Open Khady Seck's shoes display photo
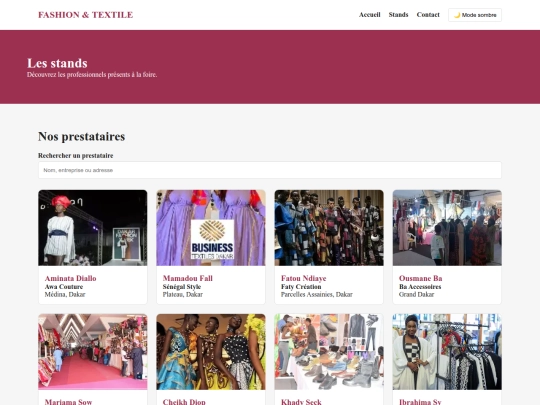The image size is (540, 405). (329, 352)
